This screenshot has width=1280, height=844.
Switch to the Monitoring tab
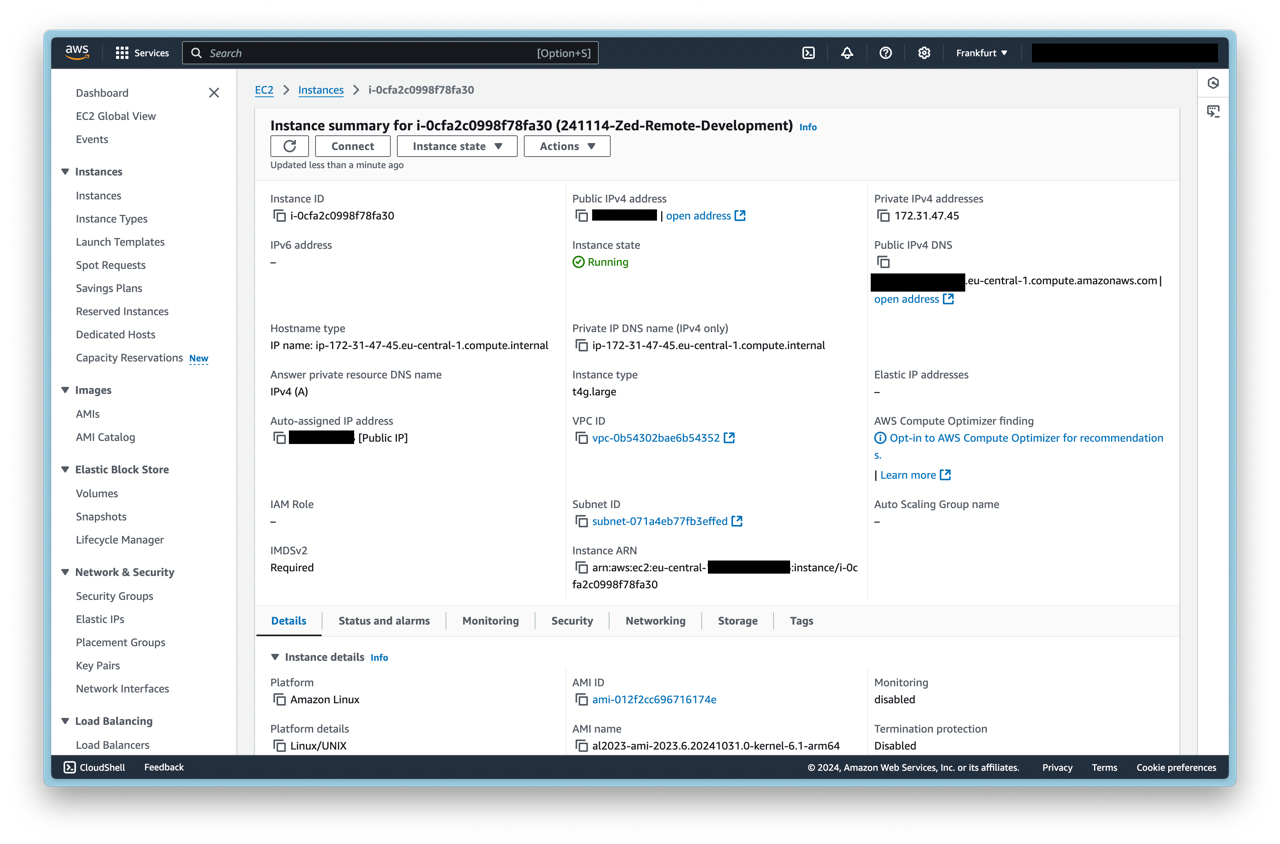click(x=490, y=621)
